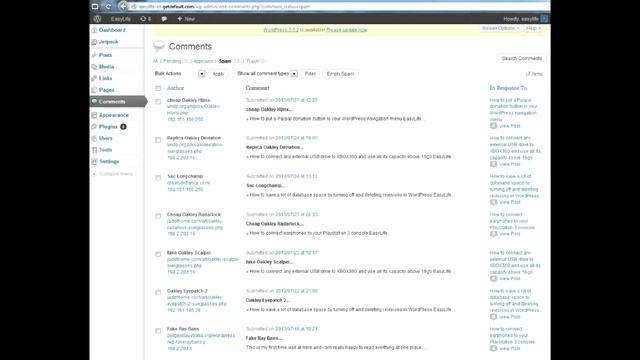Image resolution: width=640 pixels, height=360 pixels.
Task: Show All comments filter
Action: [155, 61]
